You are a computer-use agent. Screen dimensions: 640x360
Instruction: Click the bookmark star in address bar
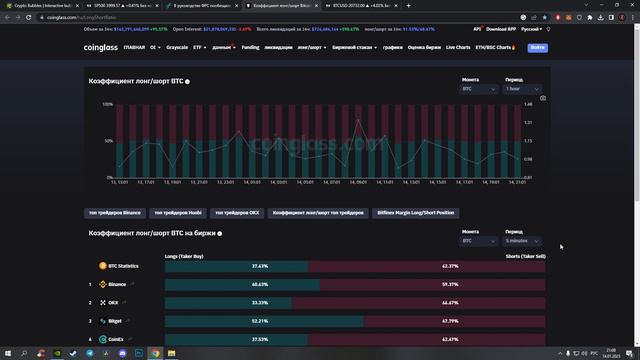[544, 18]
